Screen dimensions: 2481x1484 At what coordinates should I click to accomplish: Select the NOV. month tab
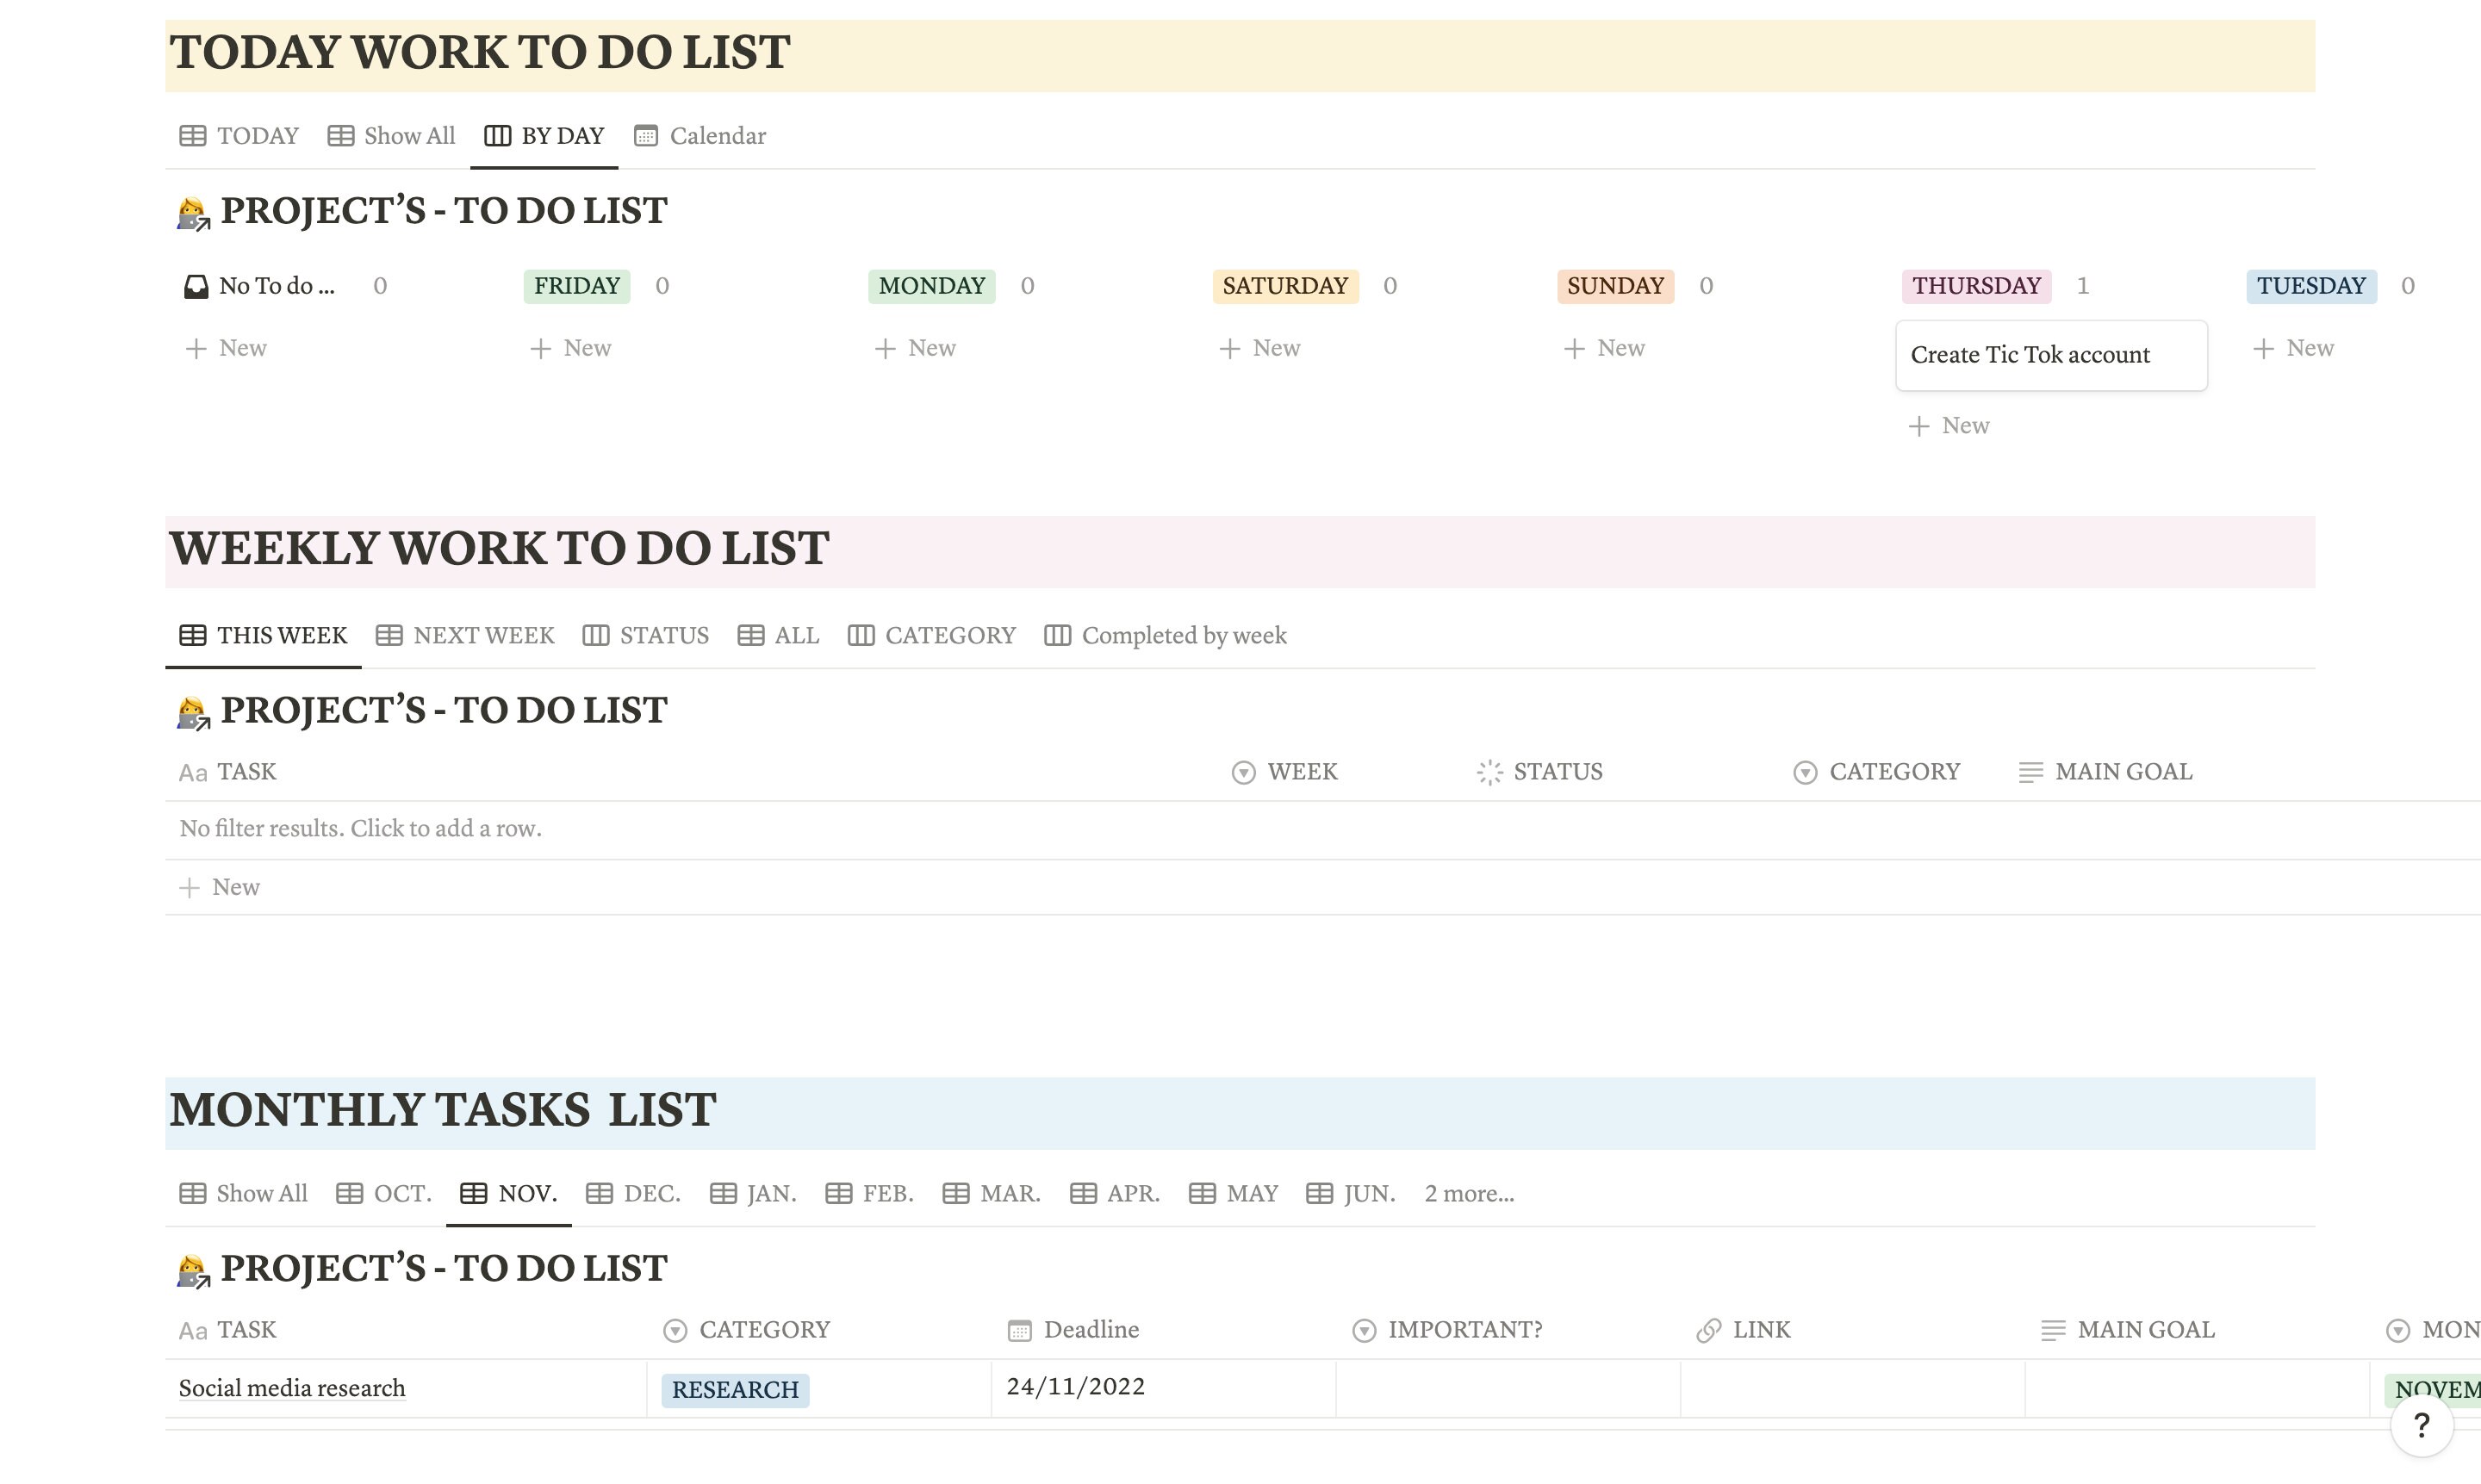coord(509,1194)
